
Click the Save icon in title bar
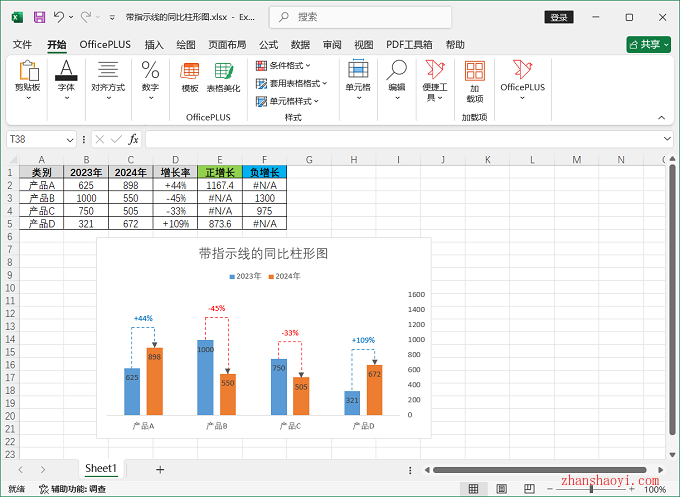click(39, 17)
